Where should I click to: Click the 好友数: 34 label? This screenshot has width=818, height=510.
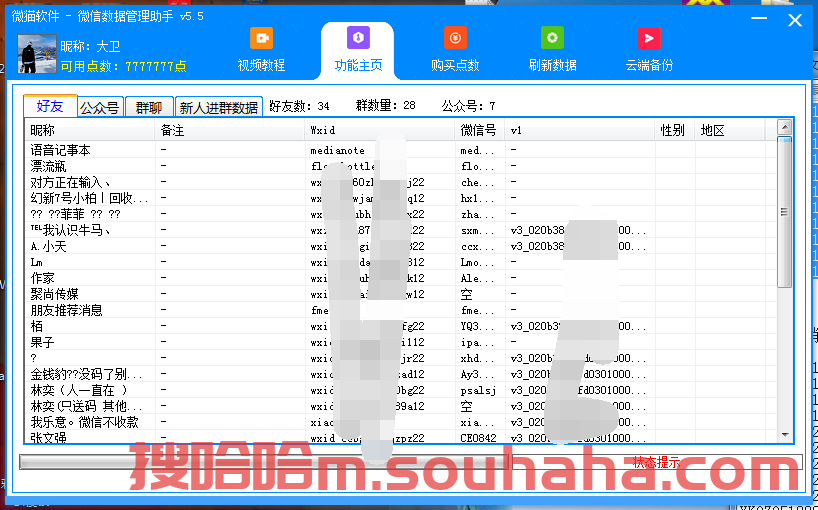coord(299,106)
